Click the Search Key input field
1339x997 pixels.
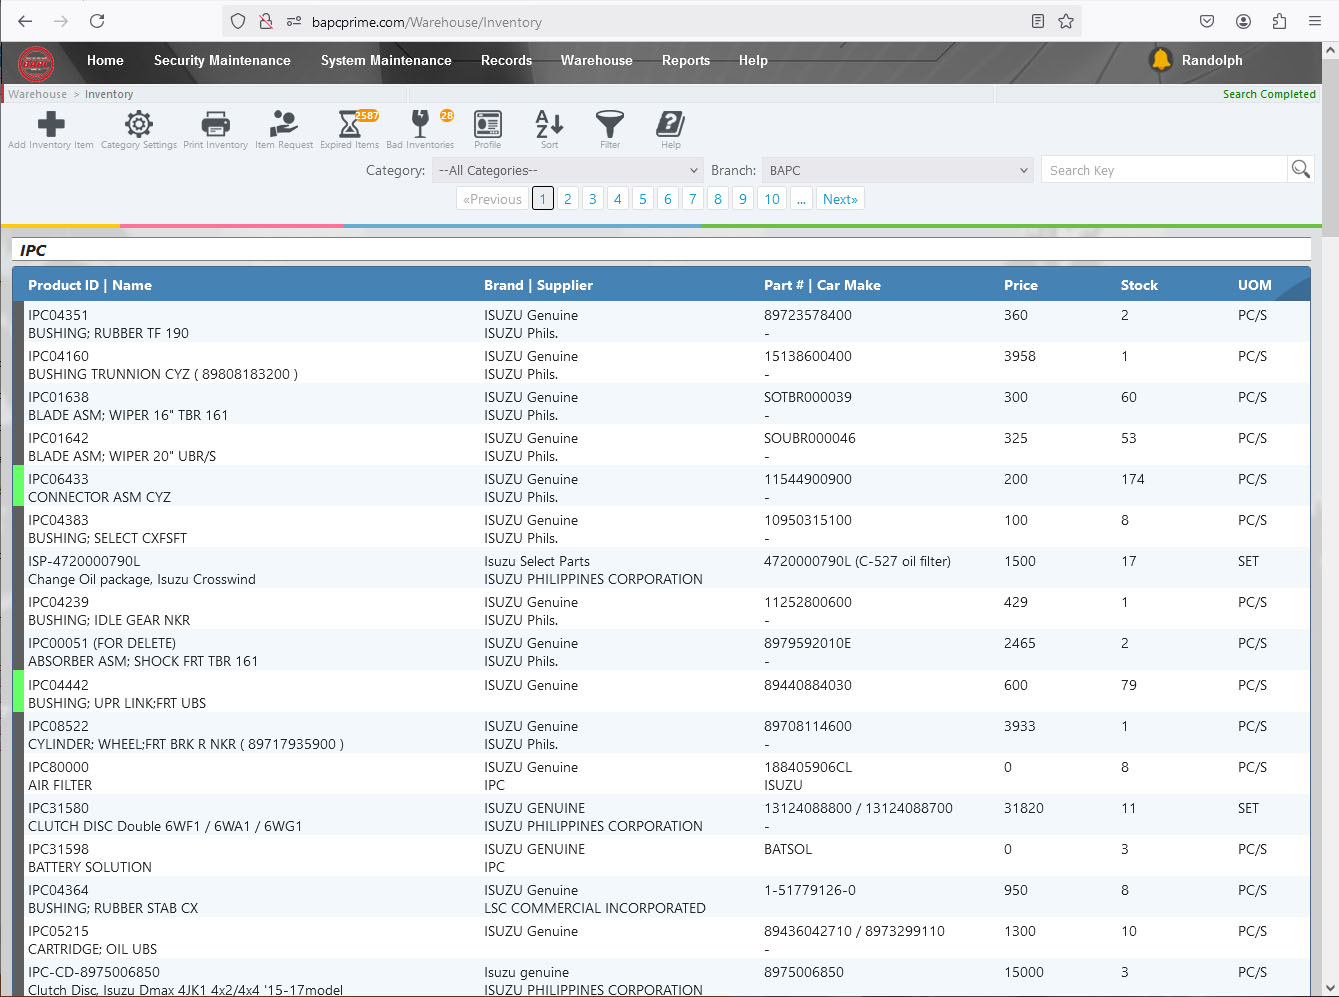pos(1164,171)
